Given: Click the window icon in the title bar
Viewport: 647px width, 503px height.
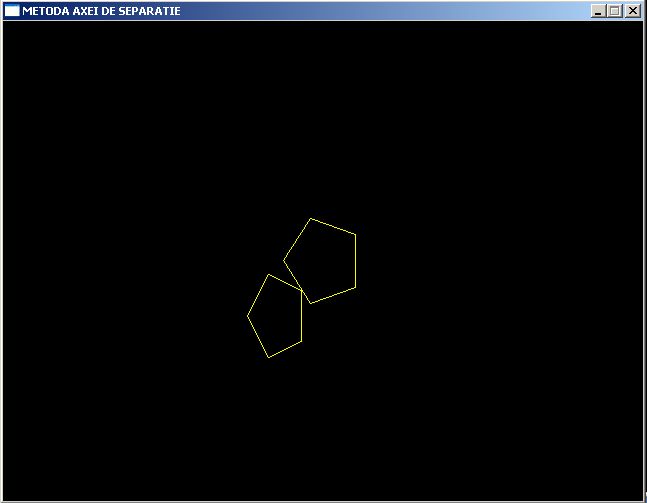Looking at the screenshot, I should click(12, 11).
